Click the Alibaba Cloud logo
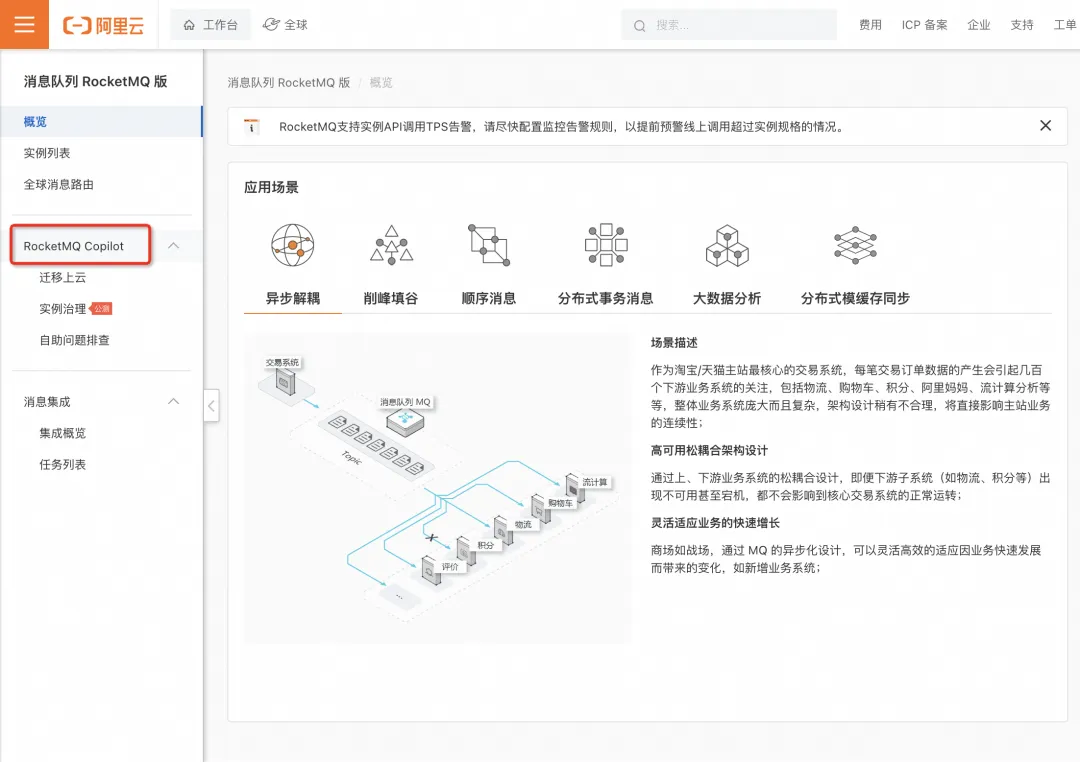Image resolution: width=1080 pixels, height=762 pixels. point(103,25)
